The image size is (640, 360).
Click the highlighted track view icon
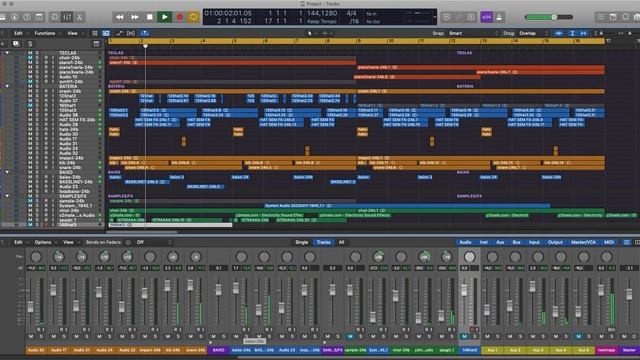[106, 33]
